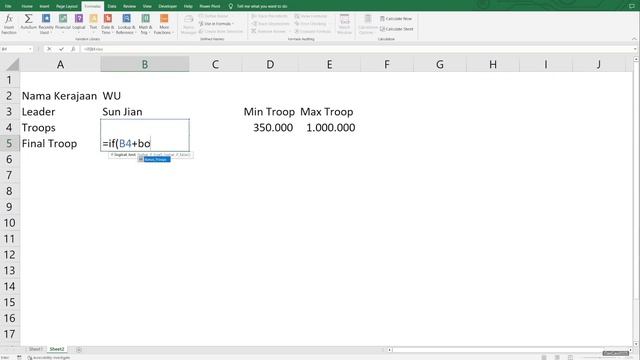Click Trace Precedents
640x360 pixels.
click(269, 16)
